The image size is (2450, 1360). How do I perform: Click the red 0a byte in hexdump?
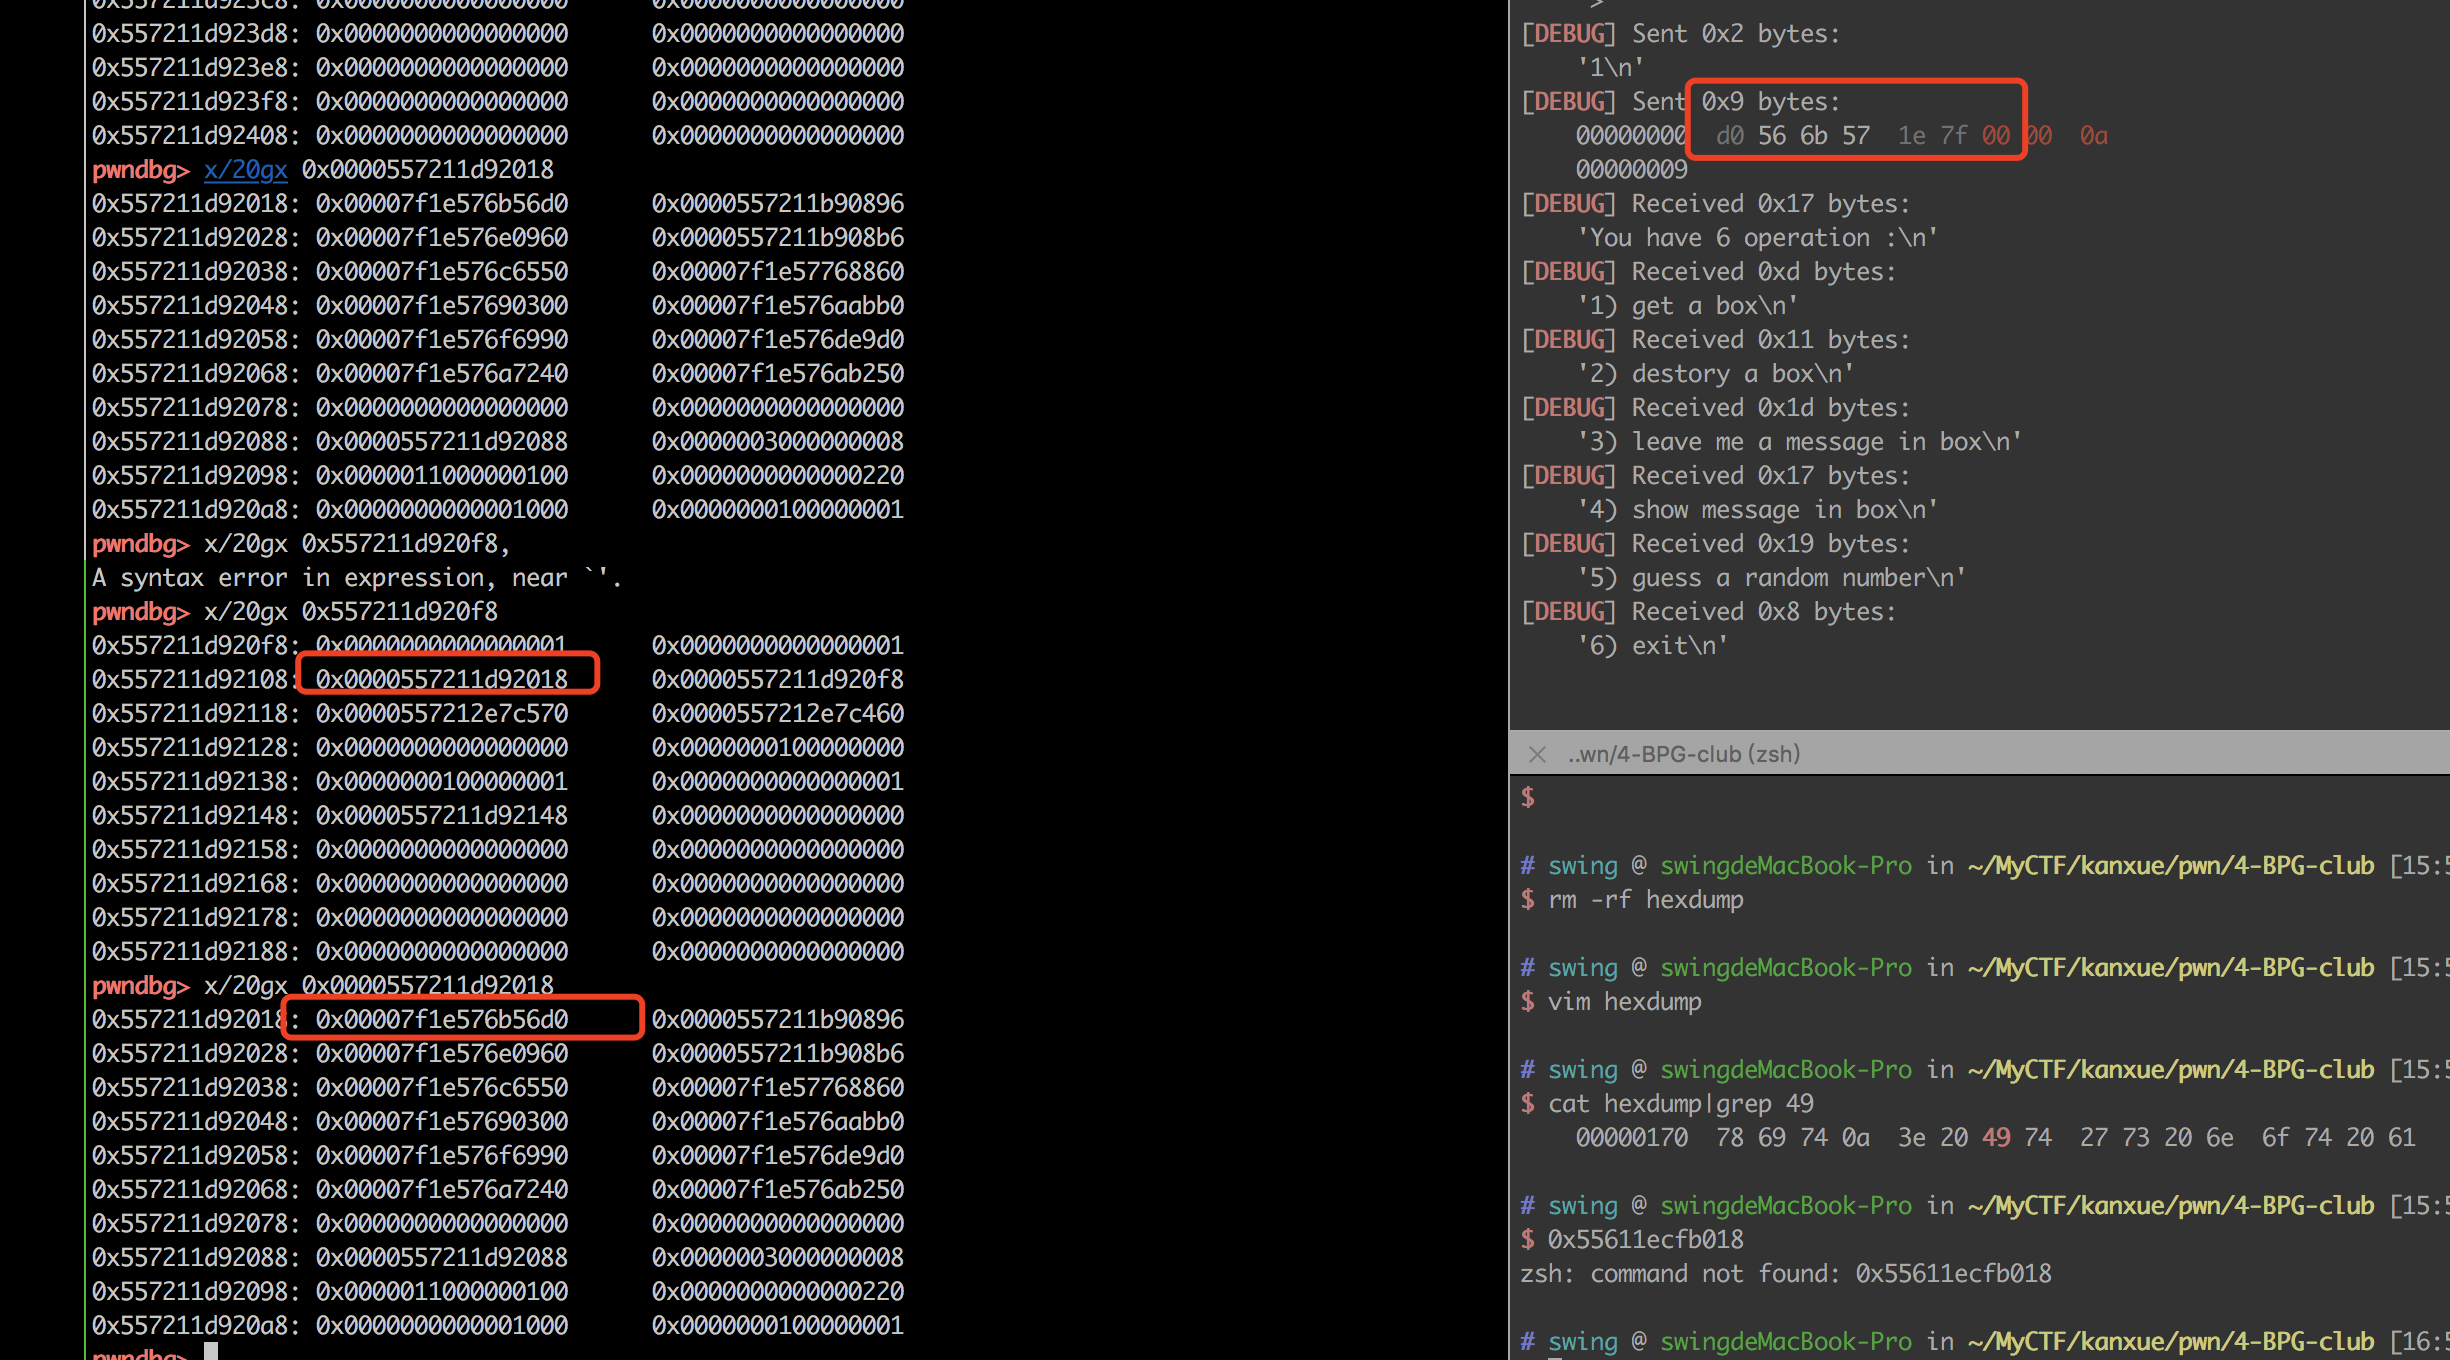pos(2093,136)
